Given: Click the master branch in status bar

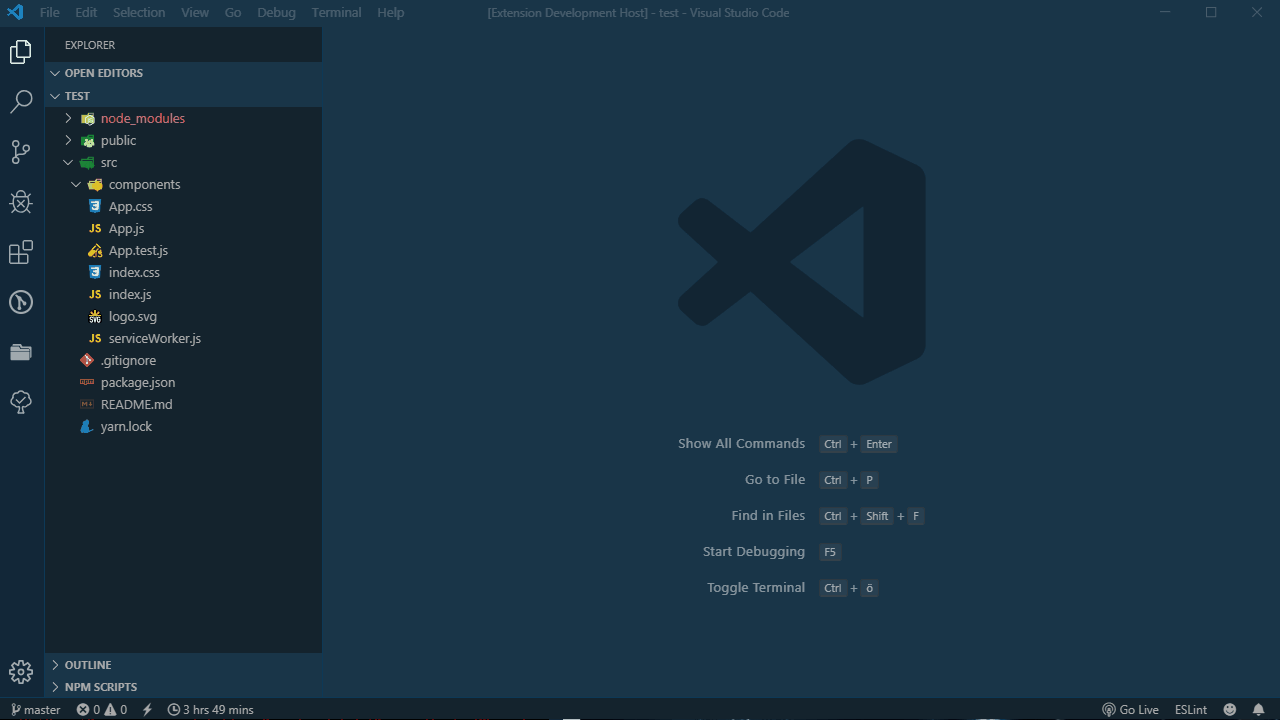Looking at the screenshot, I should (36, 710).
